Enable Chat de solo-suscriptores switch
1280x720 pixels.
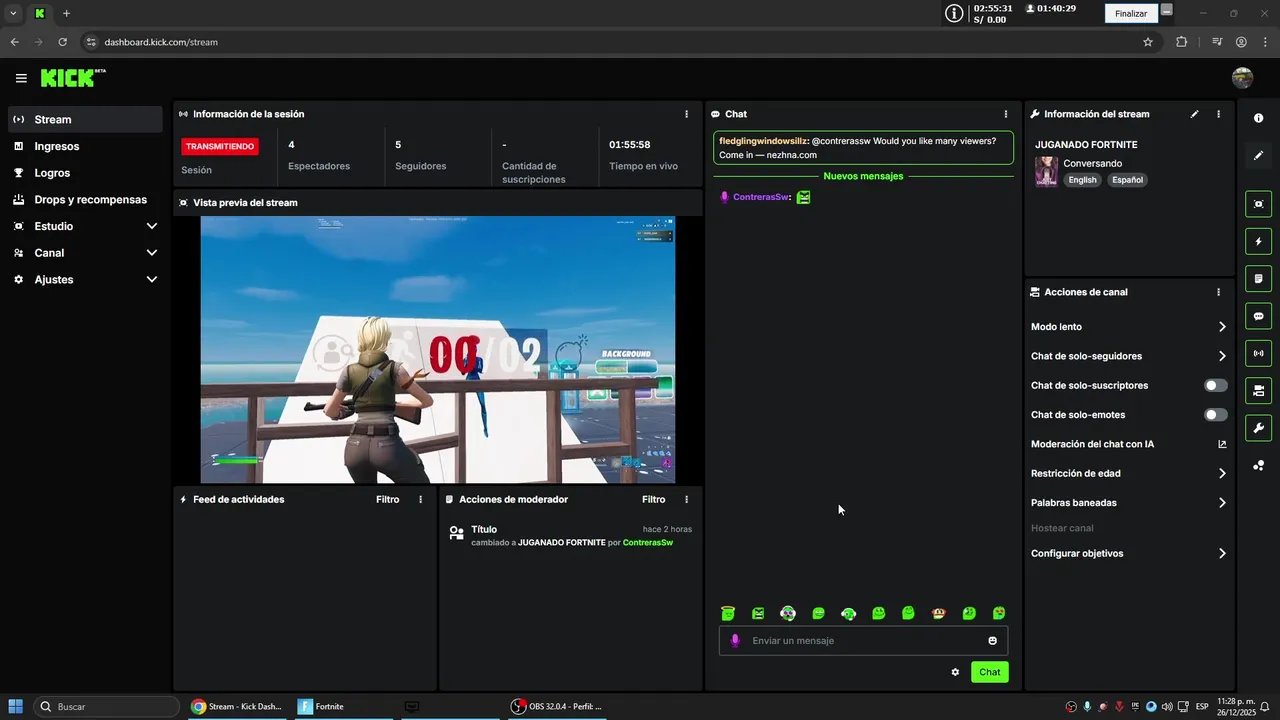tap(1216, 385)
